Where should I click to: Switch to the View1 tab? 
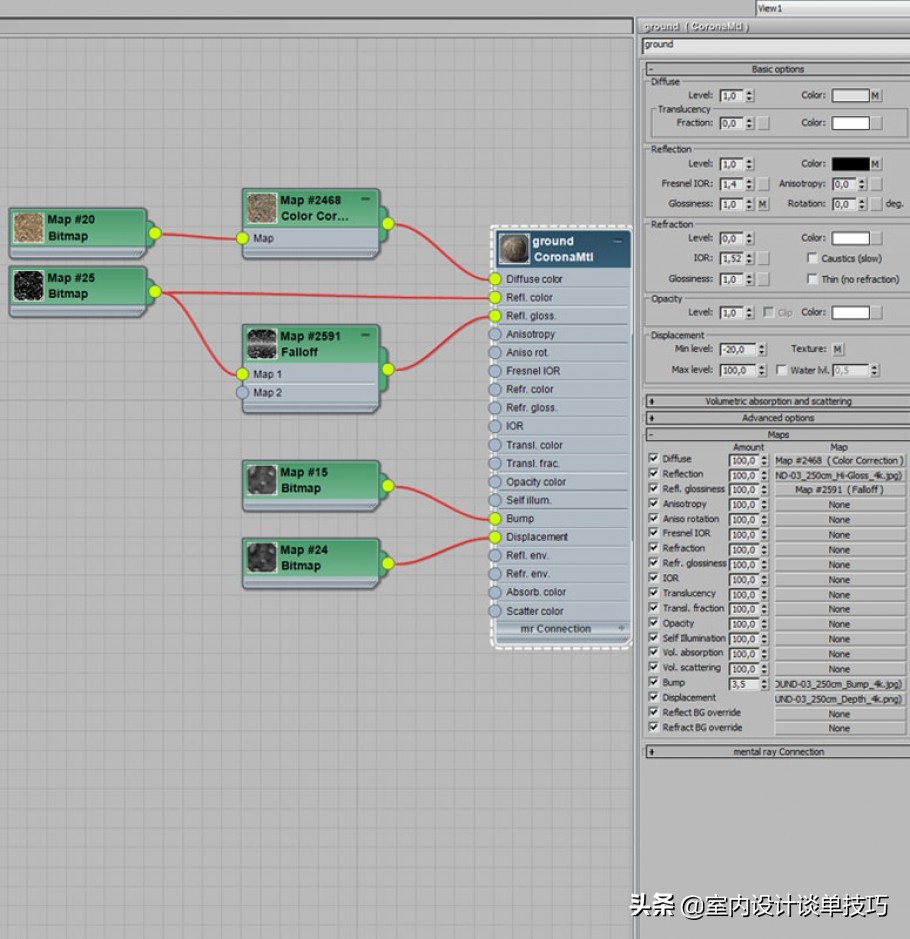click(770, 8)
